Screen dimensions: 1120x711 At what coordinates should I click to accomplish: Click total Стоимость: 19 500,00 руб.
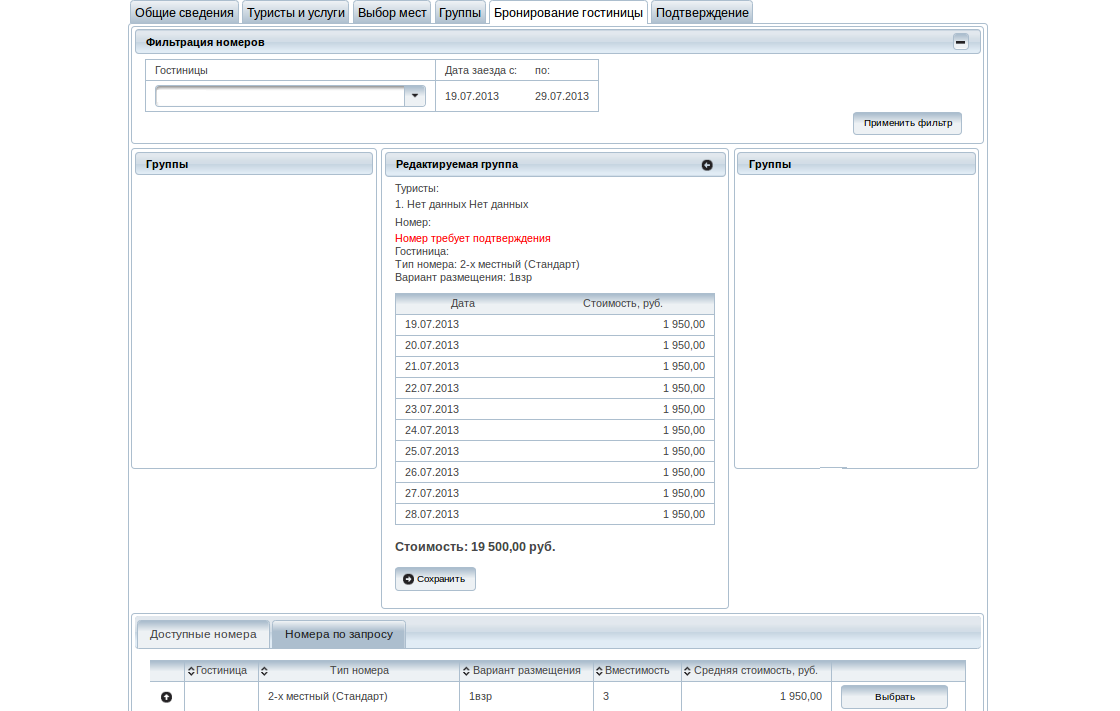point(475,547)
